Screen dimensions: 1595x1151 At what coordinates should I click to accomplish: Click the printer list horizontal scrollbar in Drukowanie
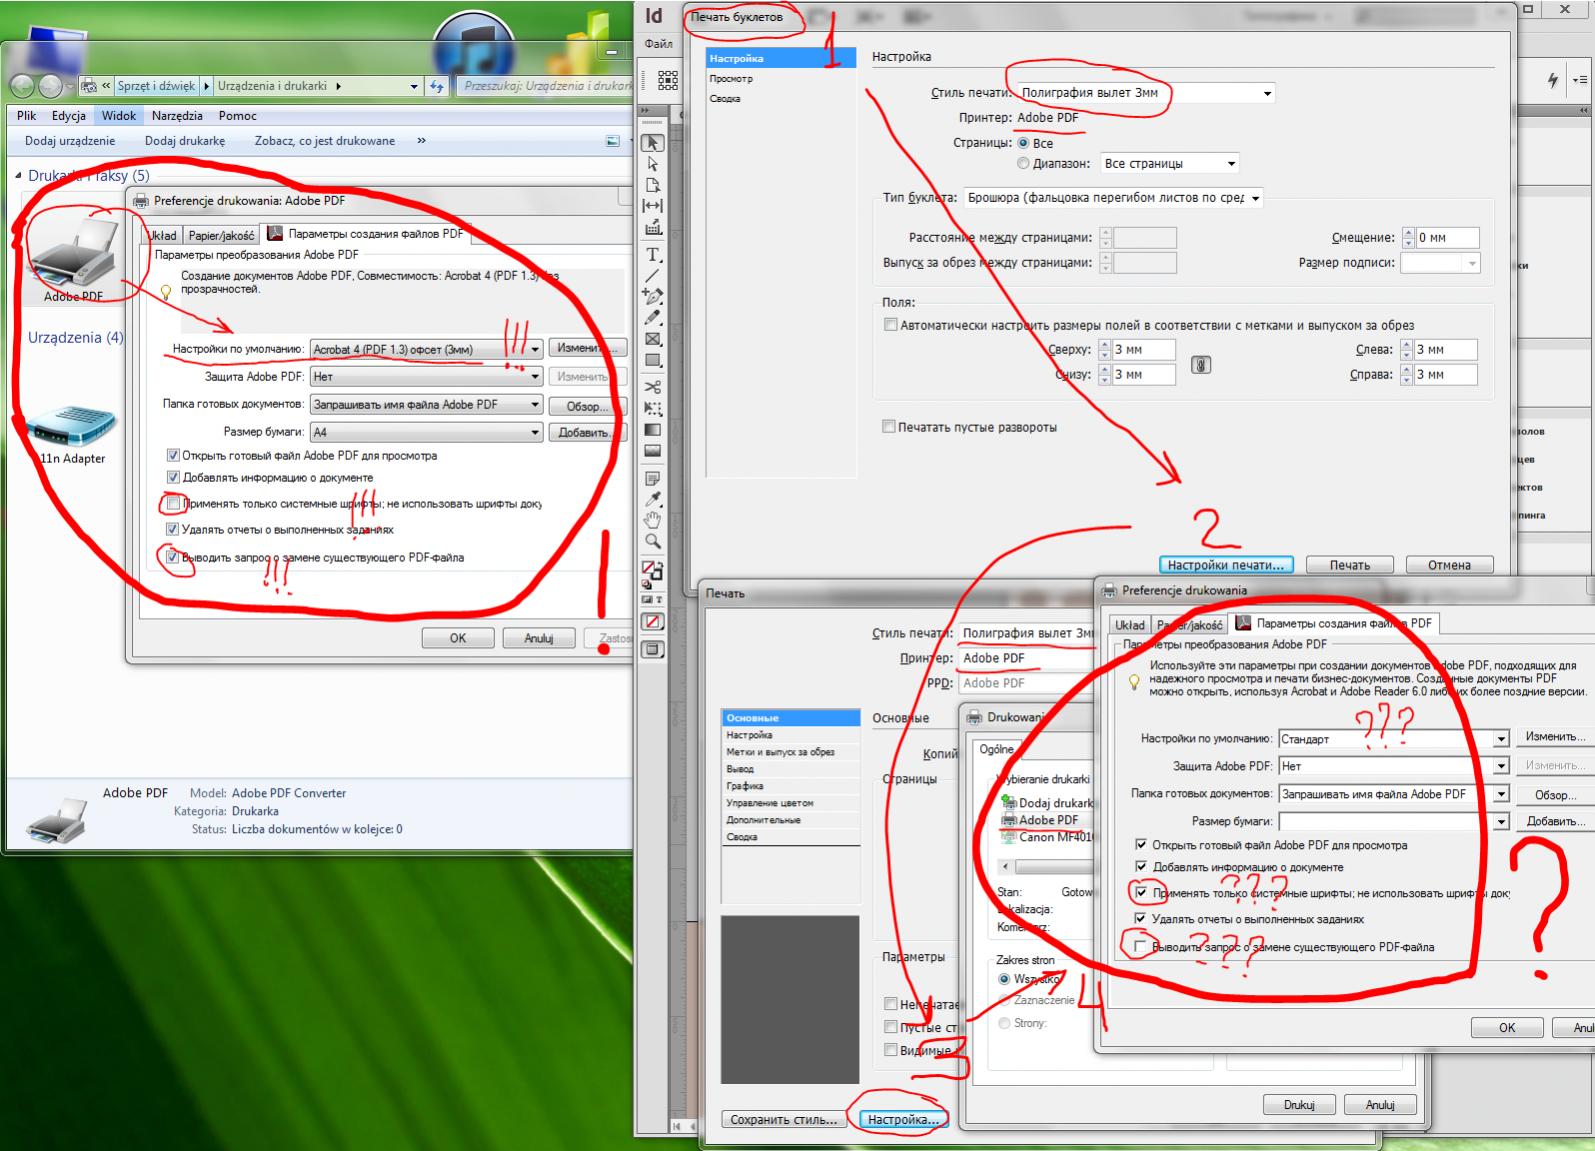pos(1046,867)
